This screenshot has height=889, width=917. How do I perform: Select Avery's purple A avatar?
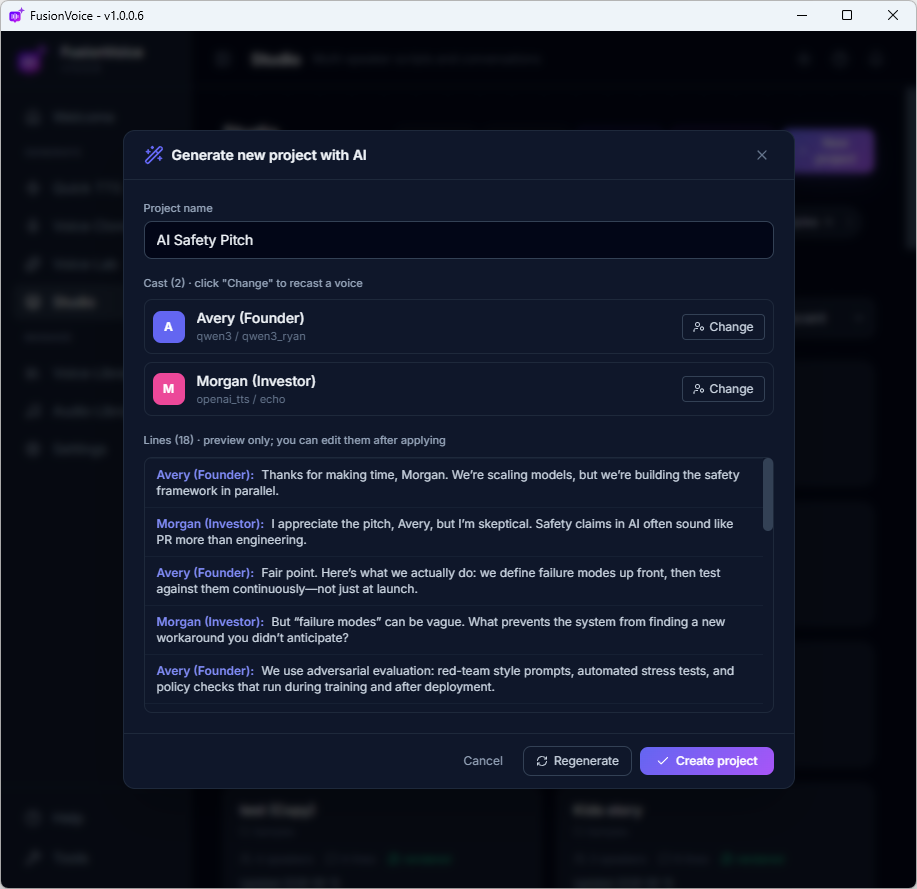(168, 327)
